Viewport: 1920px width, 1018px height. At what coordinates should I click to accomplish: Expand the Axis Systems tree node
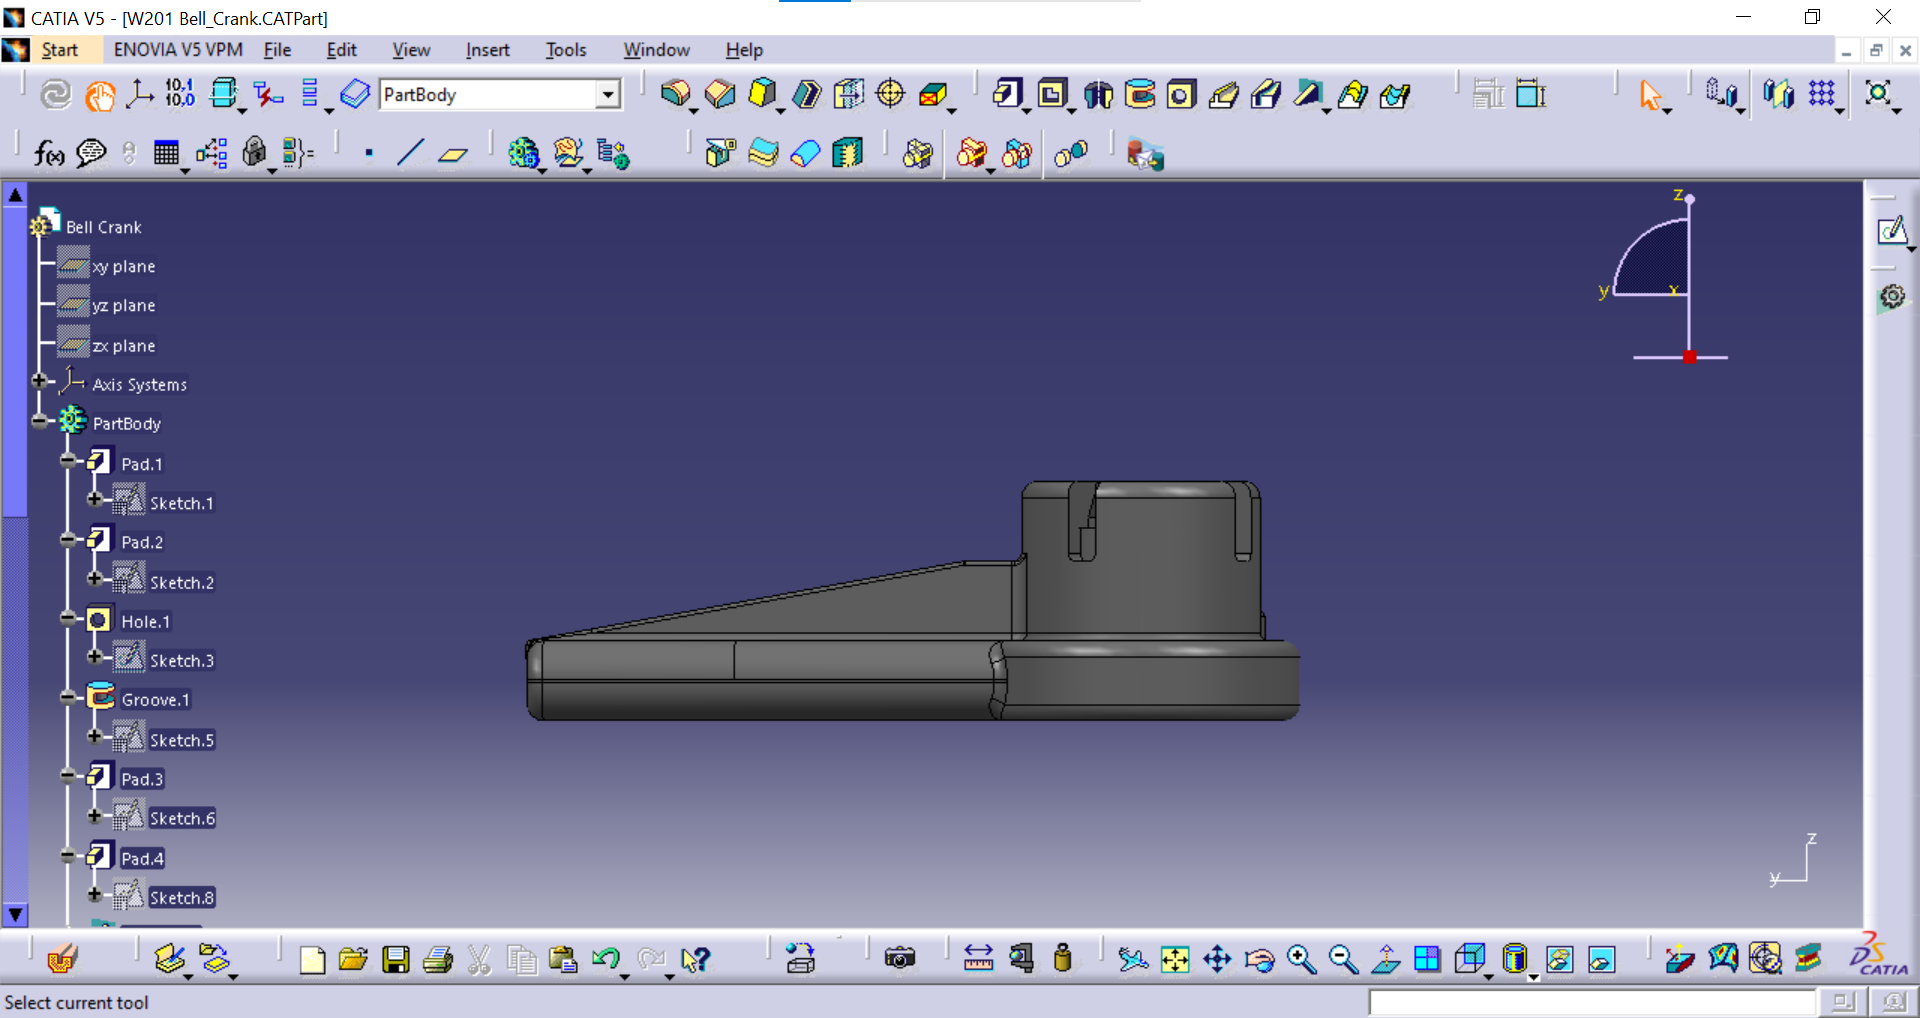click(39, 381)
